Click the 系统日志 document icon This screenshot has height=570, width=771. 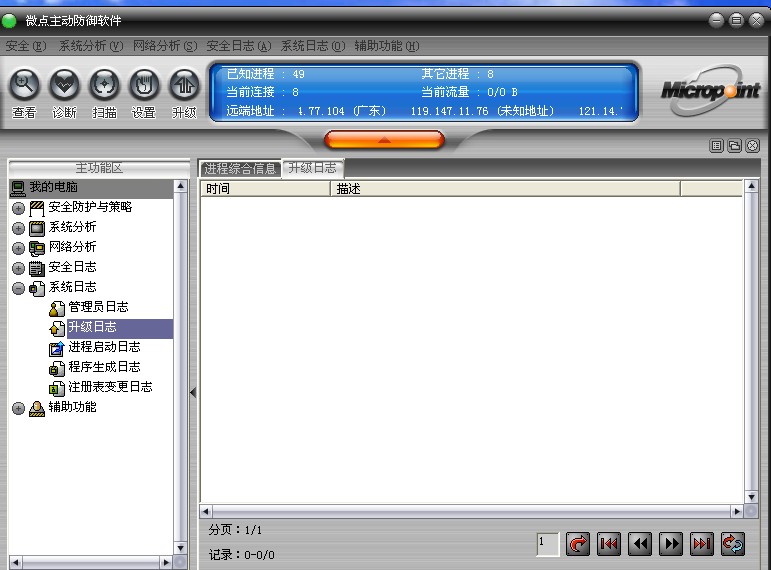click(x=37, y=288)
